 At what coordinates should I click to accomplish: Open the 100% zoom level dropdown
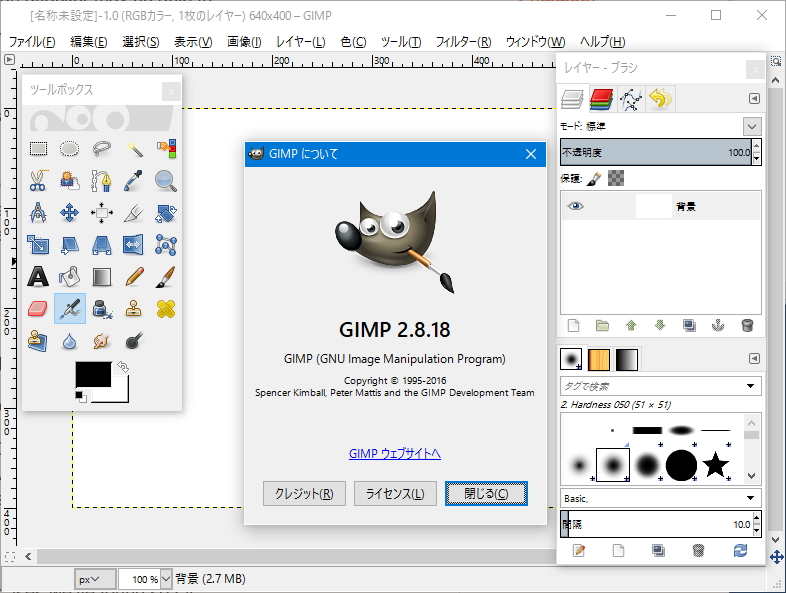coord(166,579)
